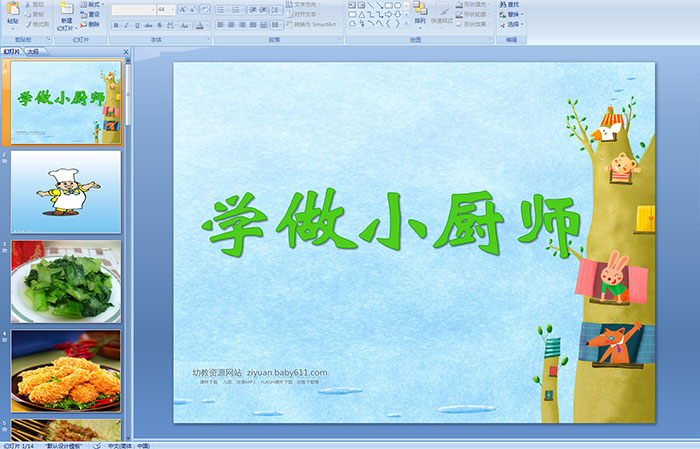Select slide 2 chef cartoon thumbnail
This screenshot has height=449, width=700.
[66, 192]
